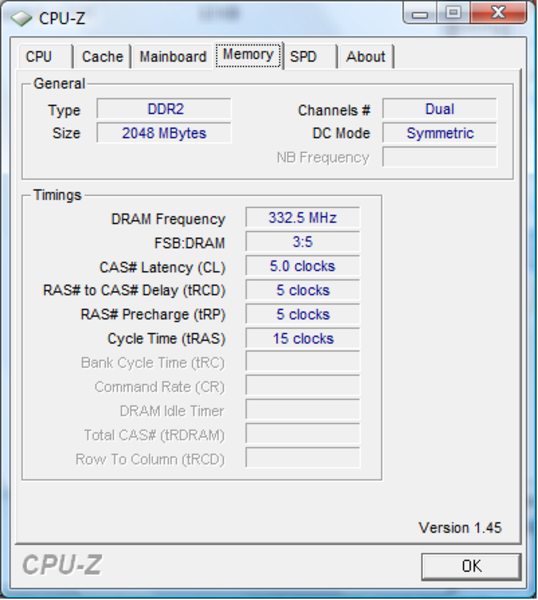The width and height of the screenshot is (538, 600).
Task: Maximize the CPU-Z window
Action: coord(453,13)
